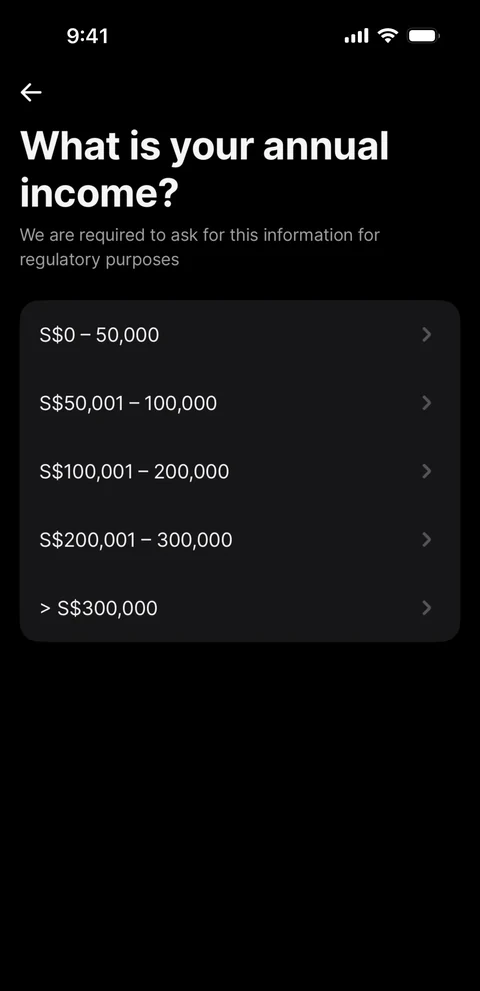
Task: Tap the Wi-Fi status icon
Action: pos(387,35)
